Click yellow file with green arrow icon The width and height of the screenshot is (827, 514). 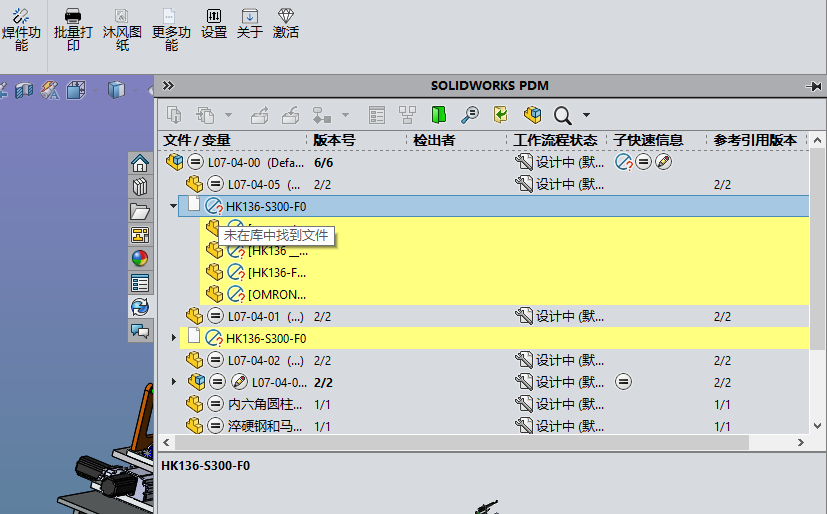pos(501,115)
